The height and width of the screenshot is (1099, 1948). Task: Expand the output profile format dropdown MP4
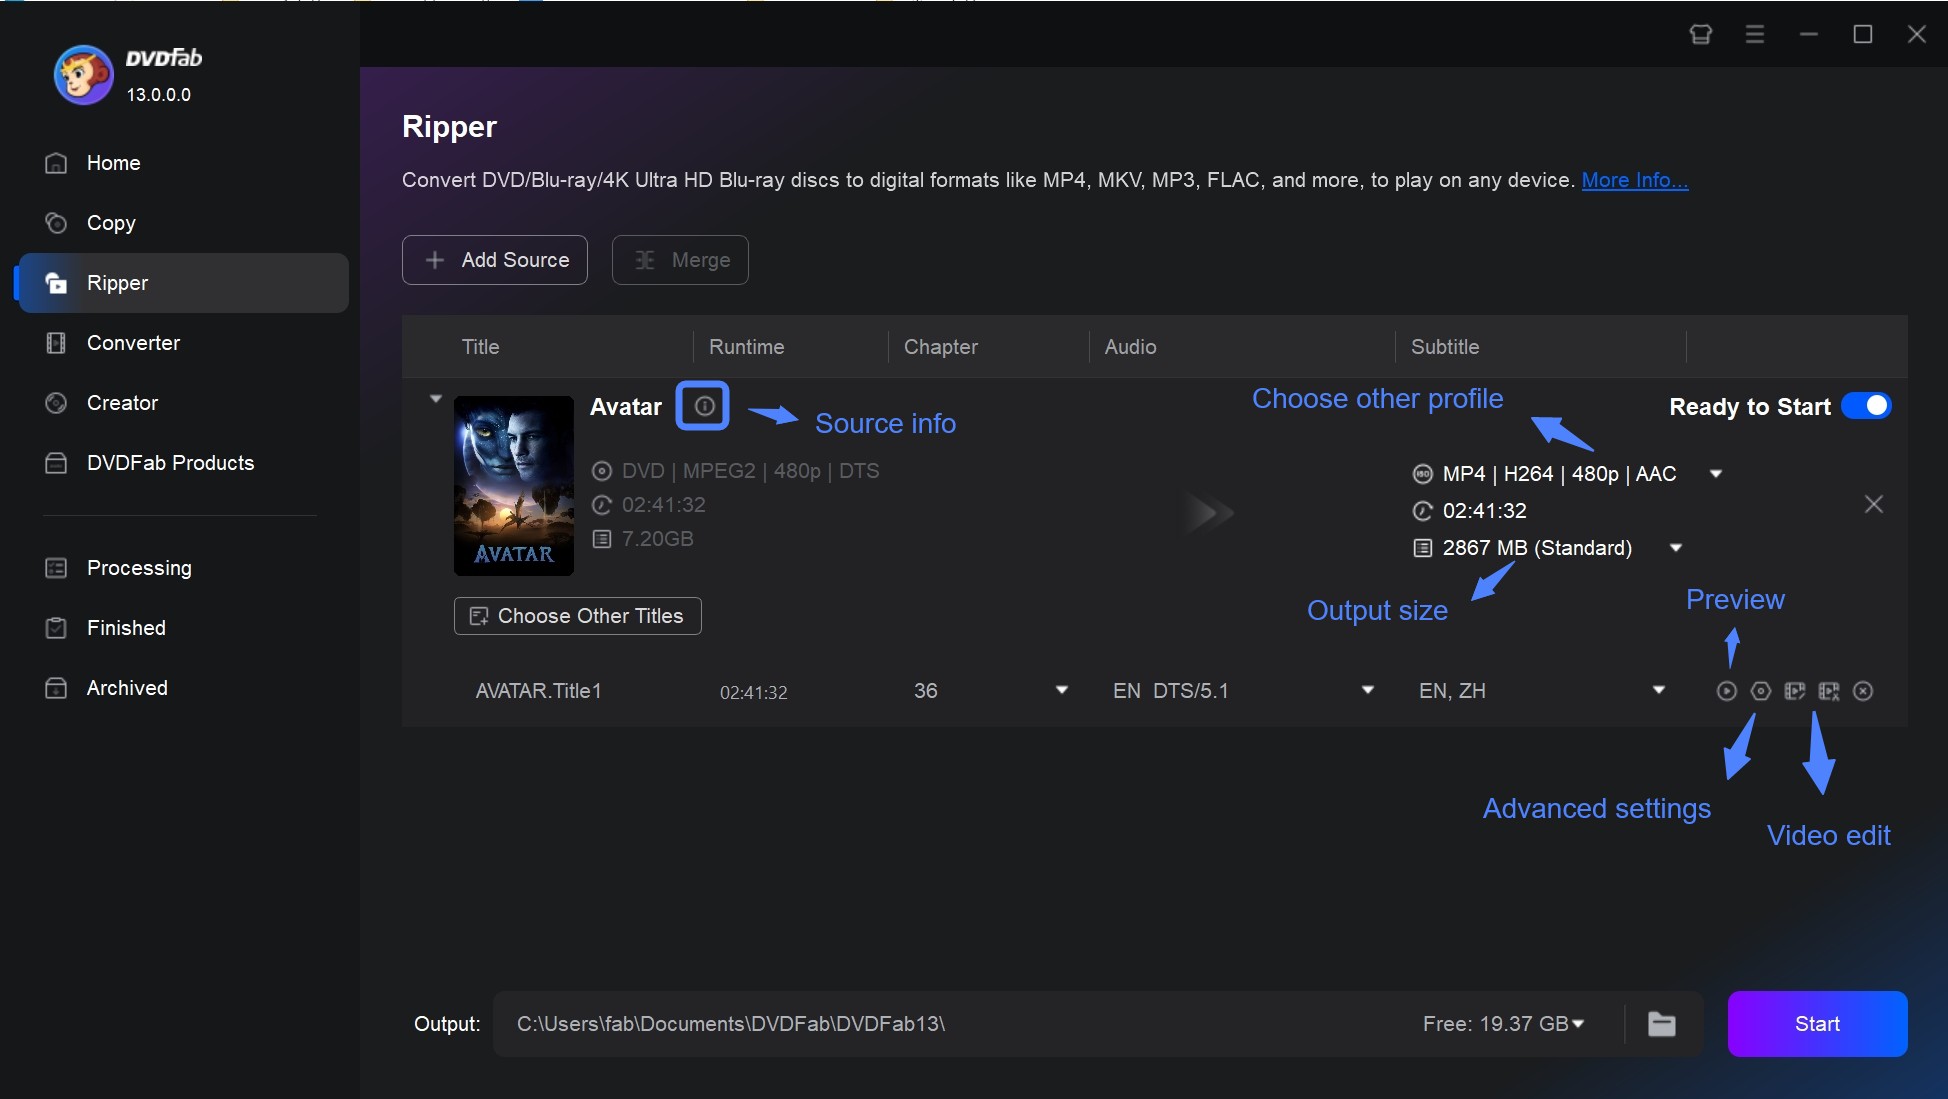[x=1717, y=474]
